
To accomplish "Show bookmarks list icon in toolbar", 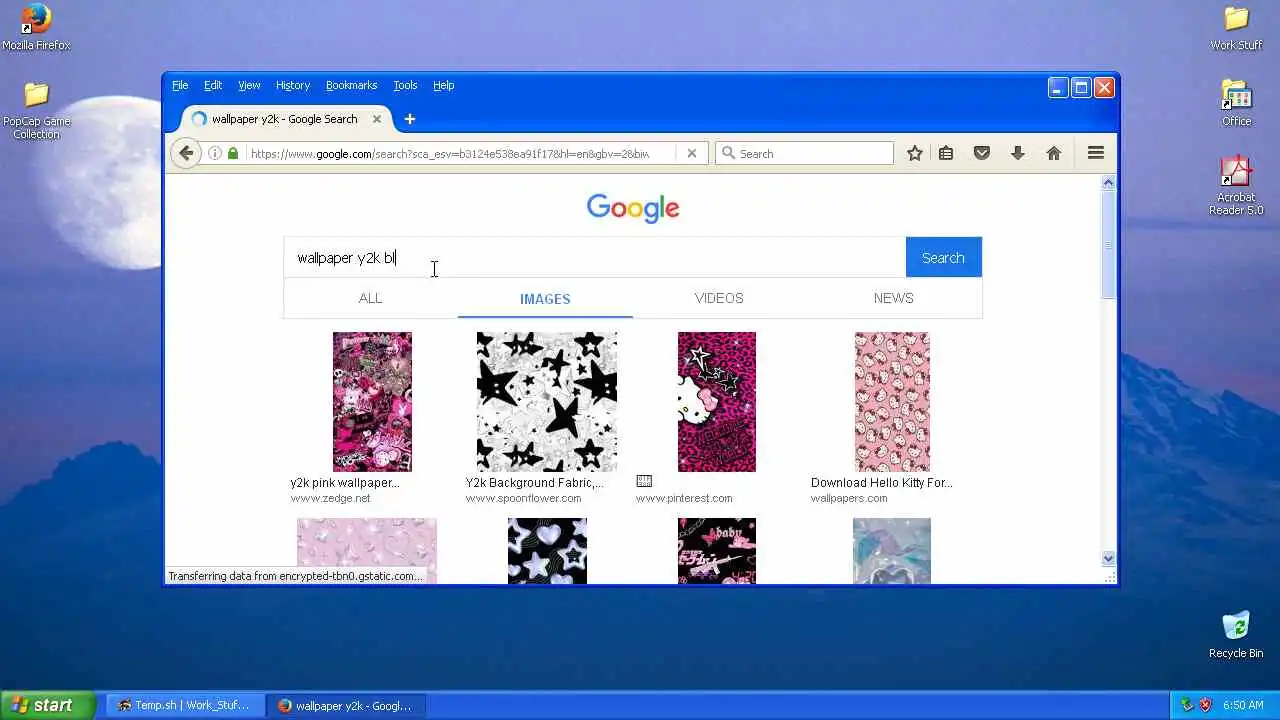I will point(946,153).
